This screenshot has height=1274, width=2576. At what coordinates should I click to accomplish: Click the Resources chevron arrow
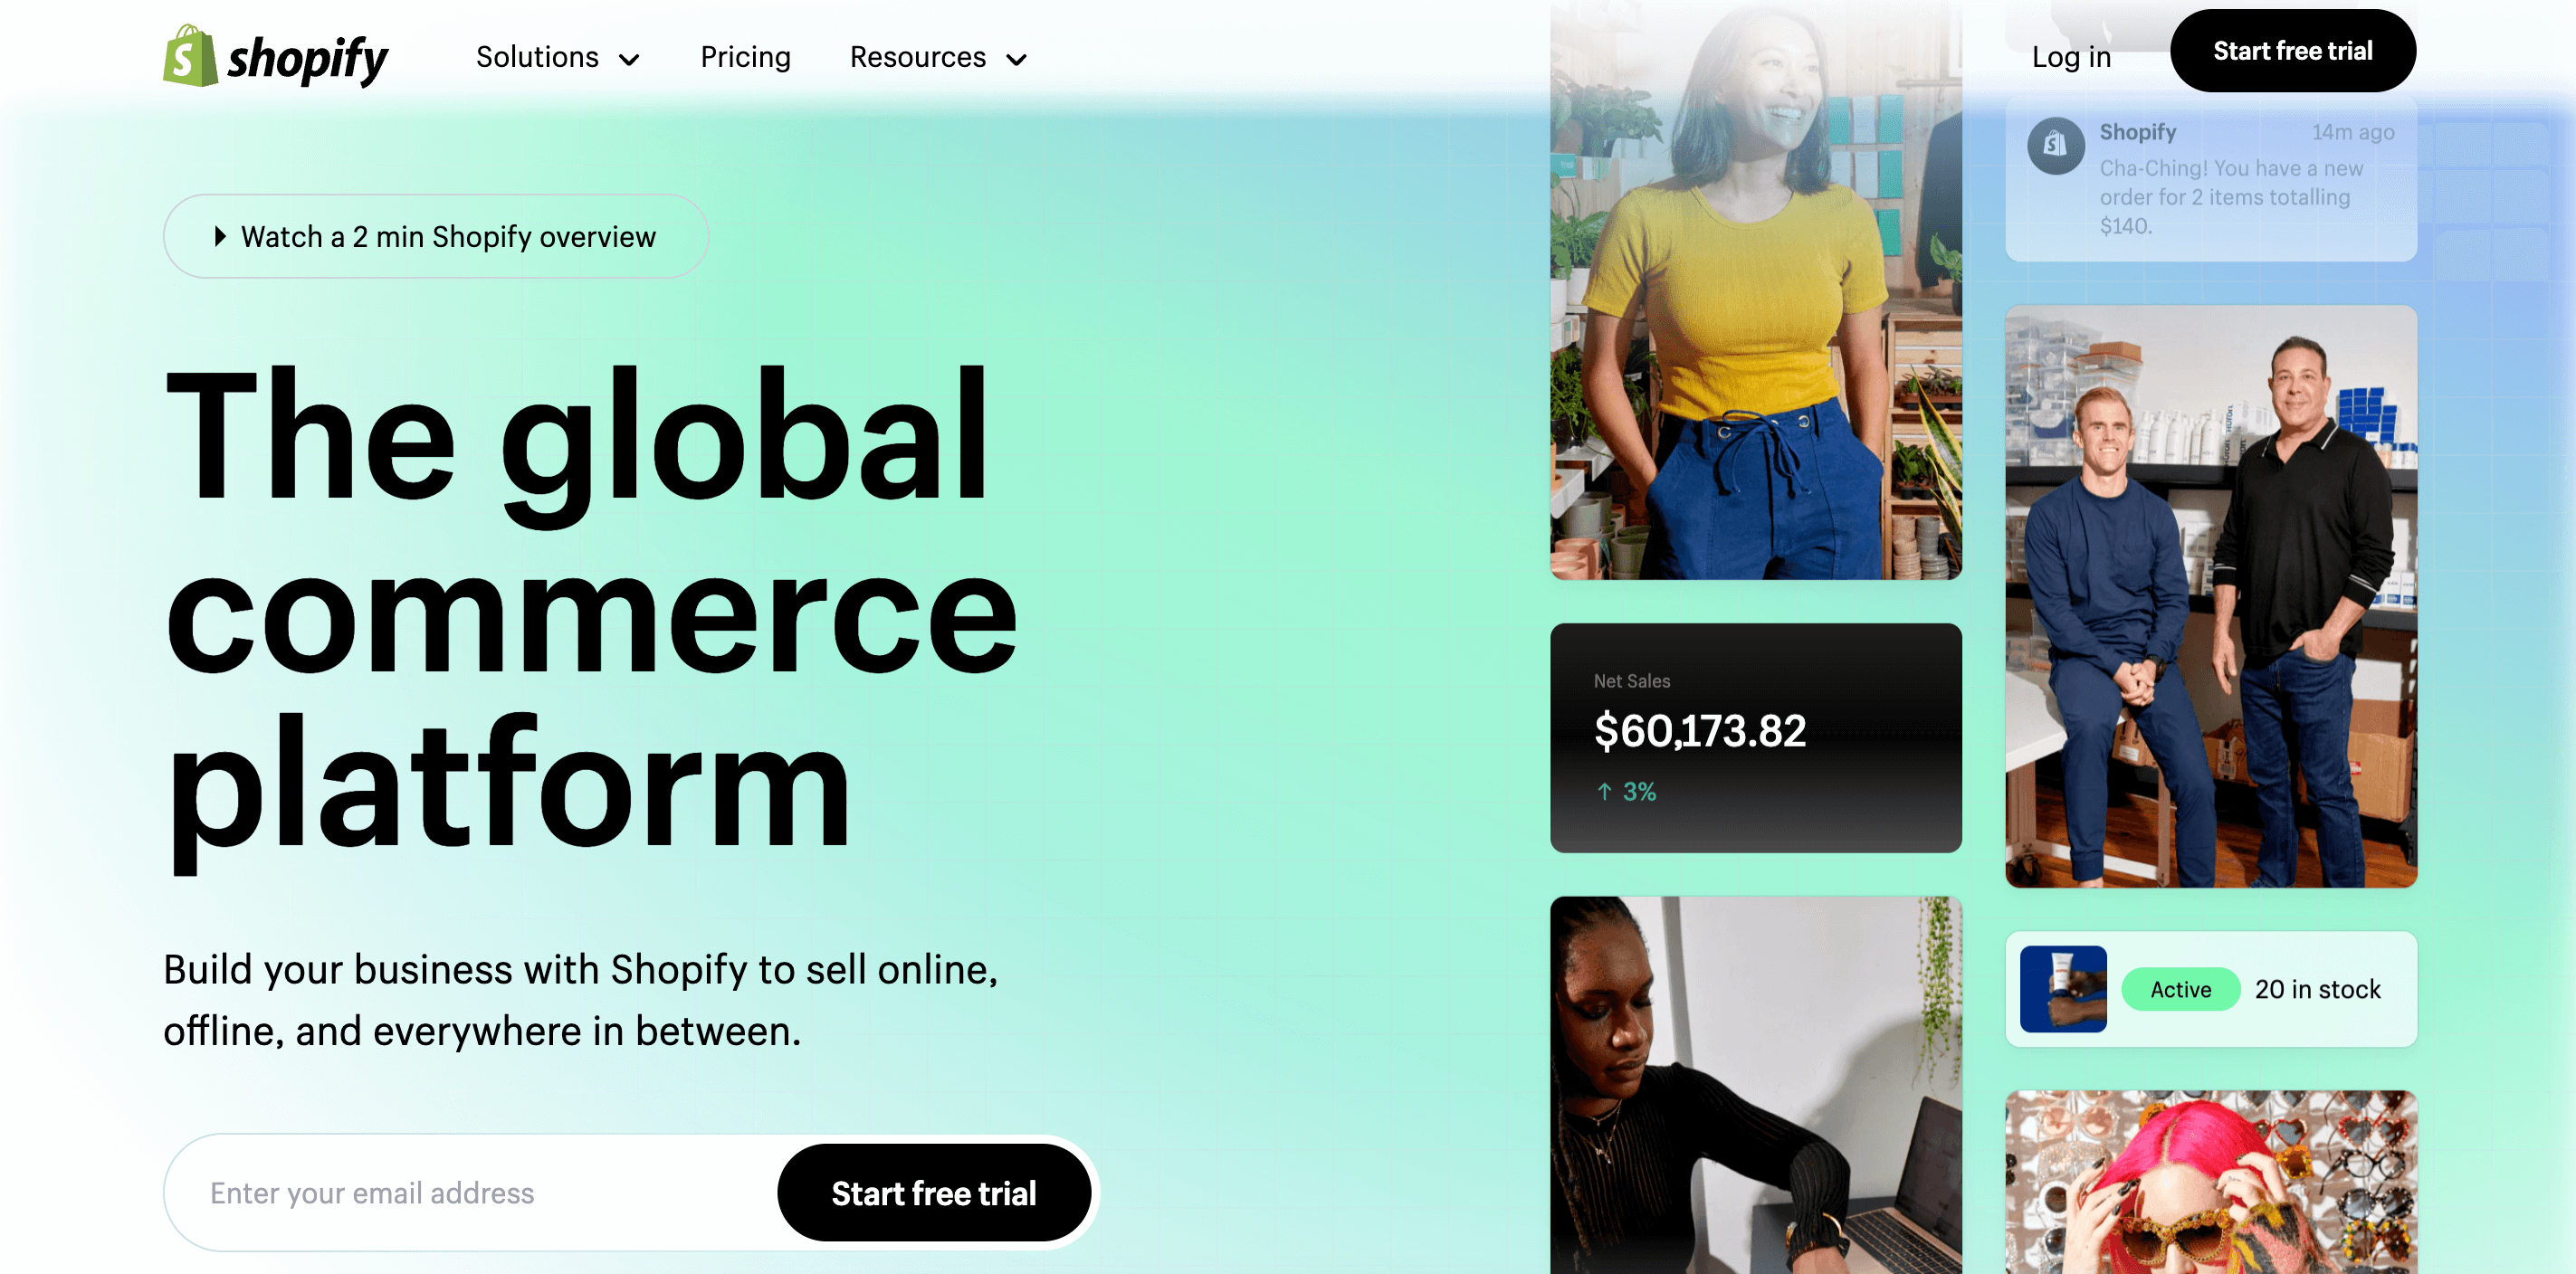1016,60
